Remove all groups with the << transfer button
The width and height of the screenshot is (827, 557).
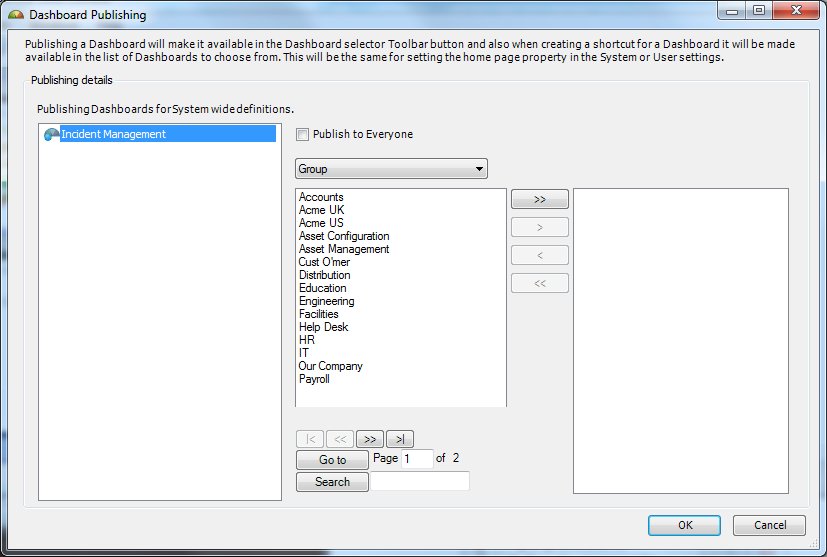[540, 283]
